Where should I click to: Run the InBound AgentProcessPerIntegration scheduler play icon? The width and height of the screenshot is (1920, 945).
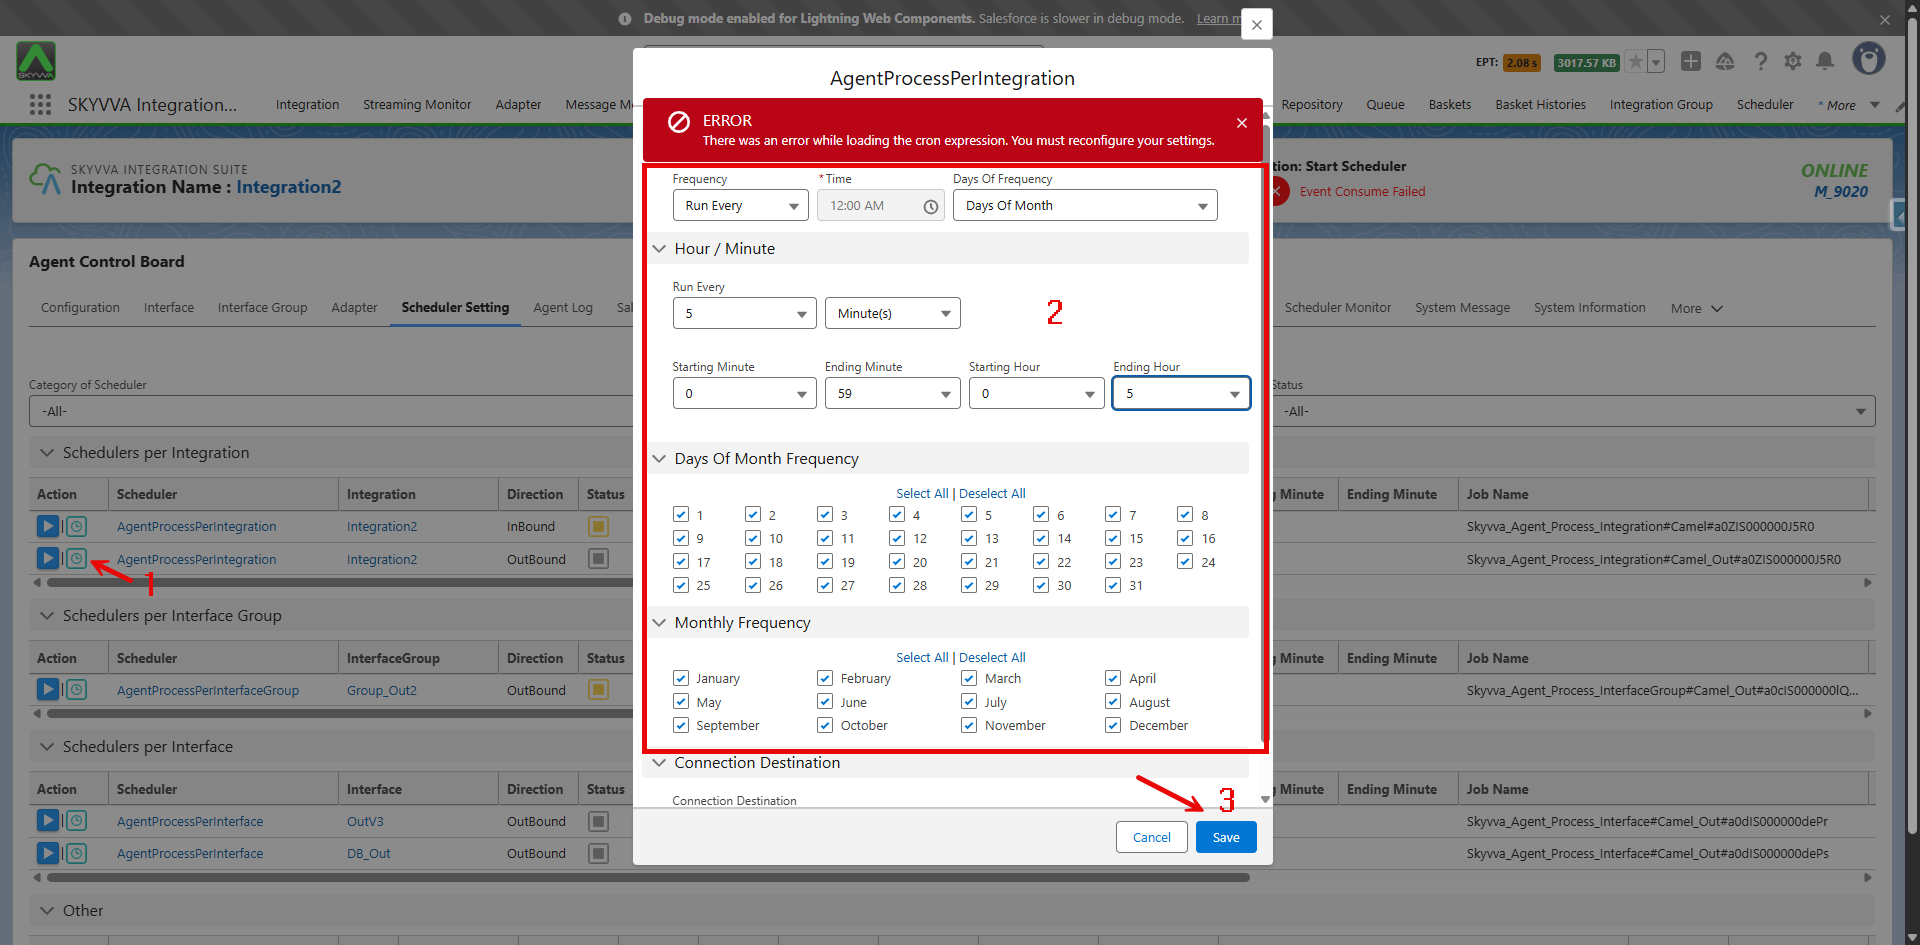pos(47,526)
